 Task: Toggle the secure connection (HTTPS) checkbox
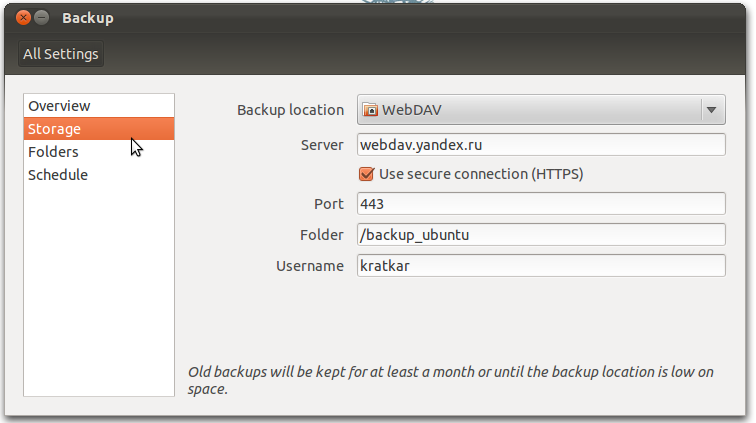tap(367, 174)
